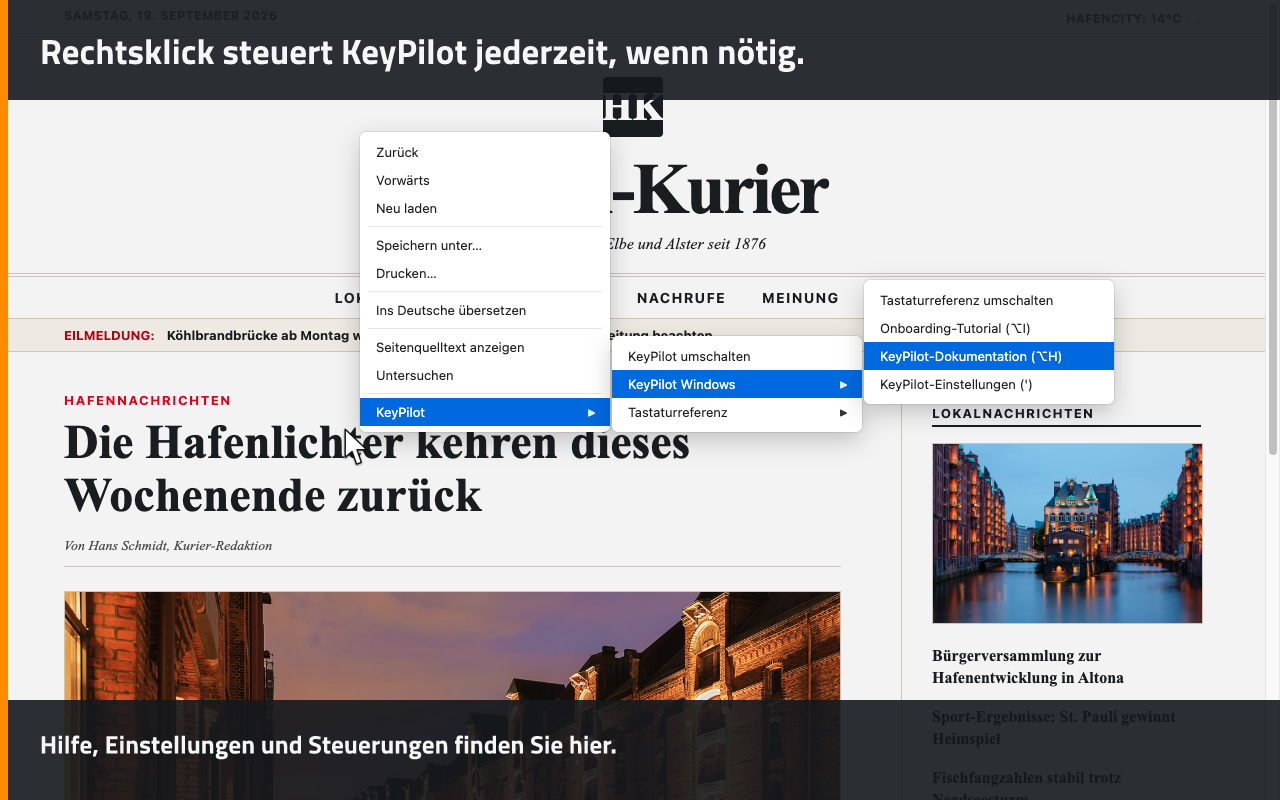
Task: Expand the KeyPilot Windows submenu
Action: click(x=737, y=385)
